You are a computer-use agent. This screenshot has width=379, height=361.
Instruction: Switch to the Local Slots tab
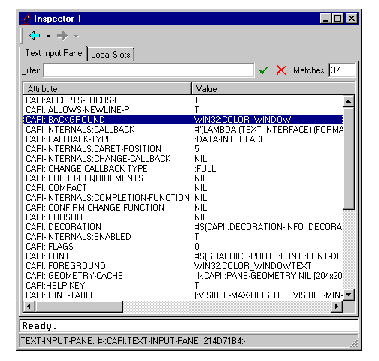(x=111, y=55)
